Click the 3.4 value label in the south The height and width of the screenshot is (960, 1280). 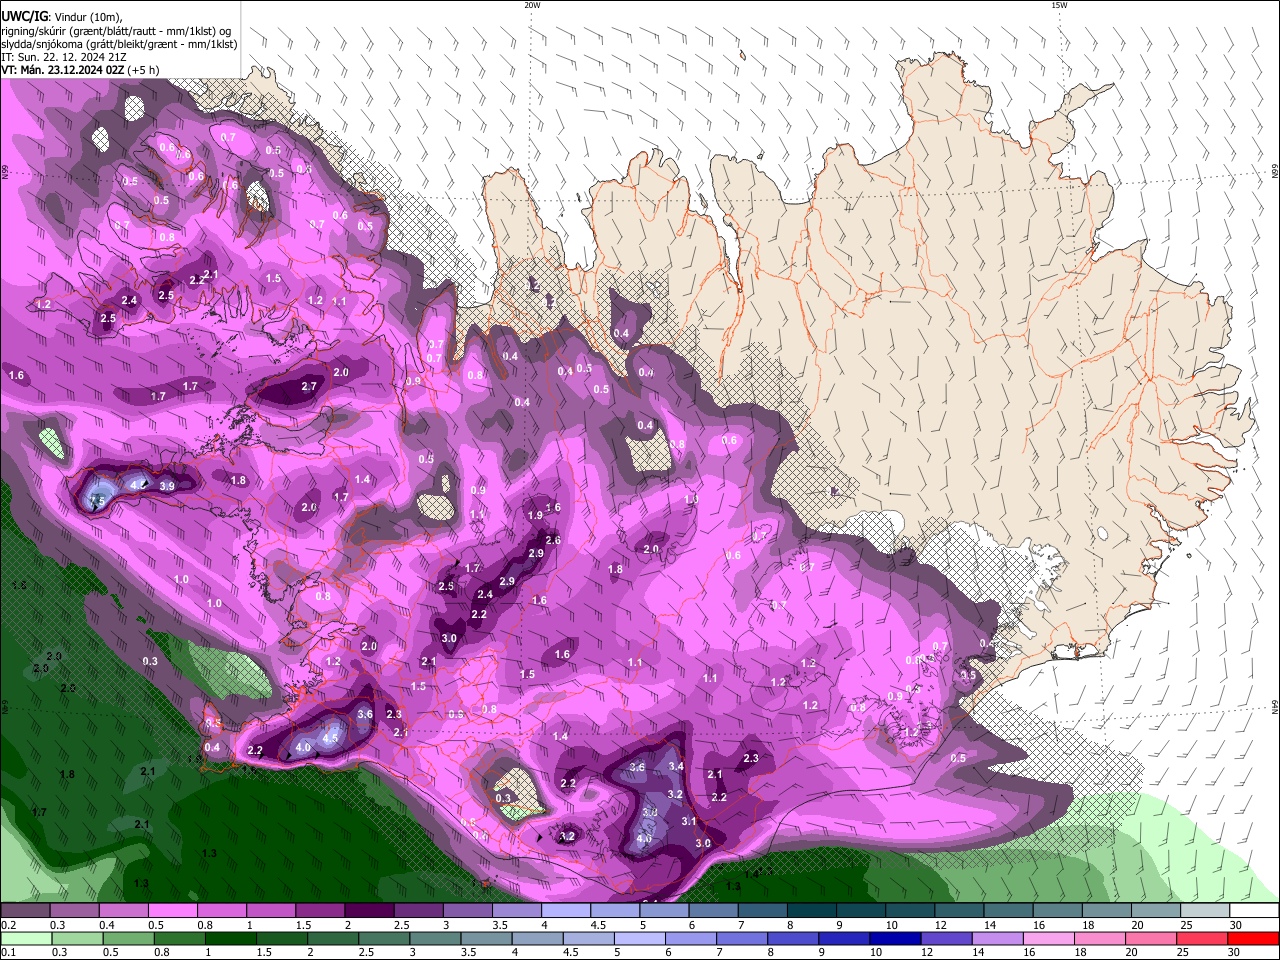click(x=676, y=767)
